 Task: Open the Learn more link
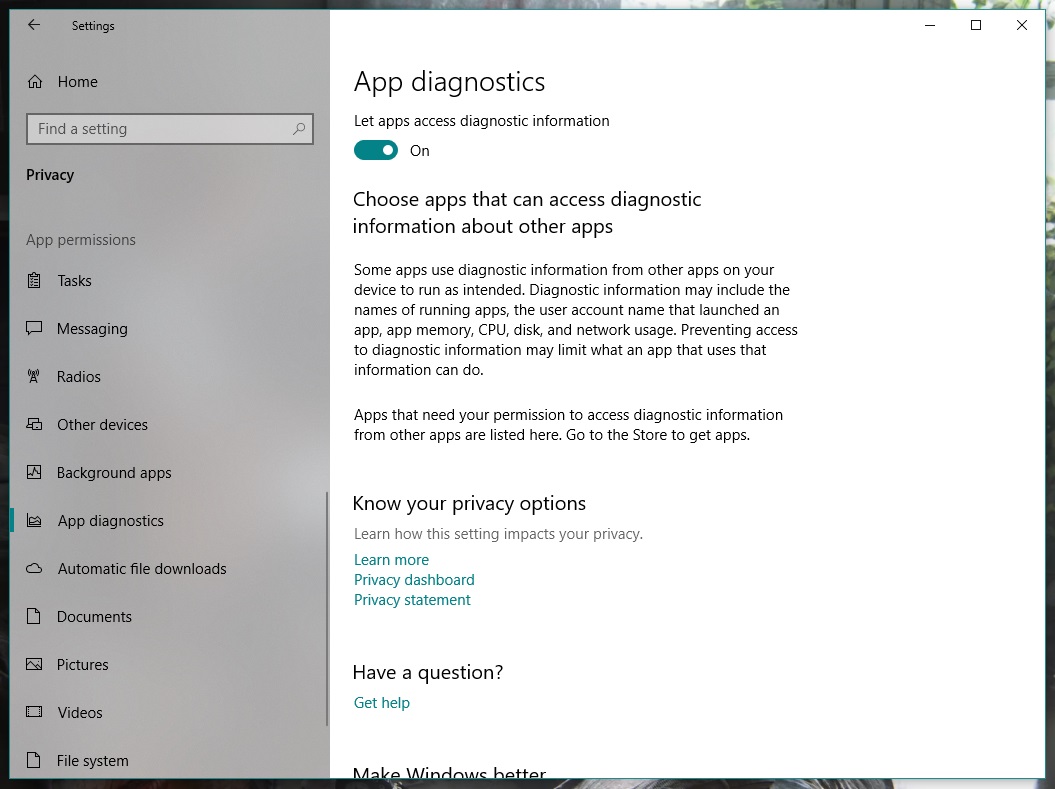391,560
